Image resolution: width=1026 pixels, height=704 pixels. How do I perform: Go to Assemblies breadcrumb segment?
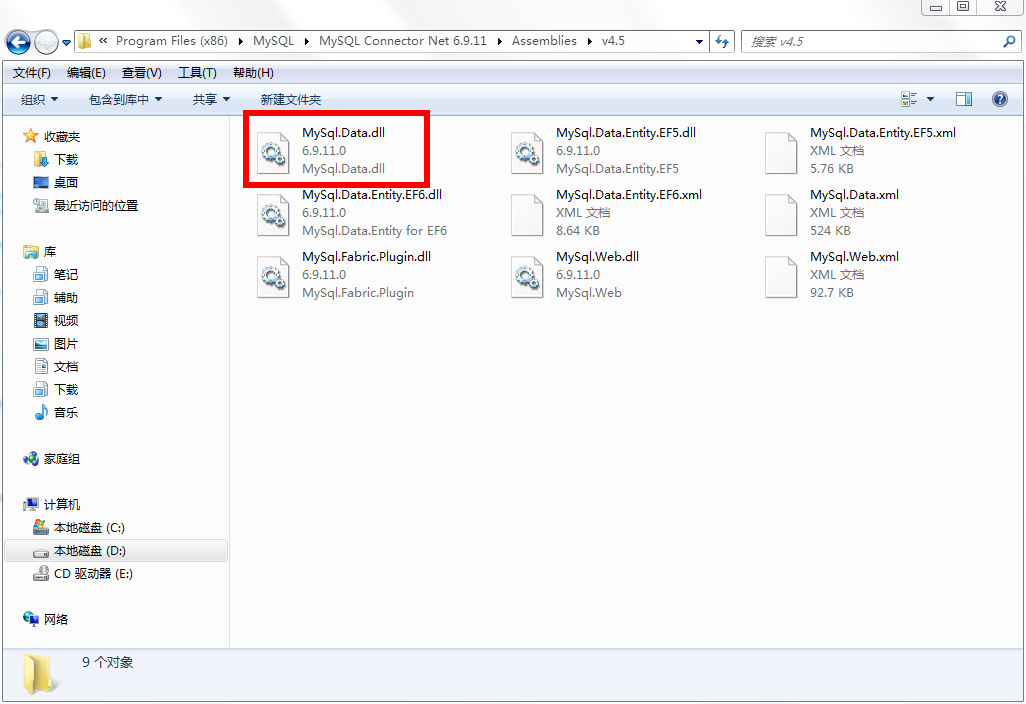pos(544,41)
